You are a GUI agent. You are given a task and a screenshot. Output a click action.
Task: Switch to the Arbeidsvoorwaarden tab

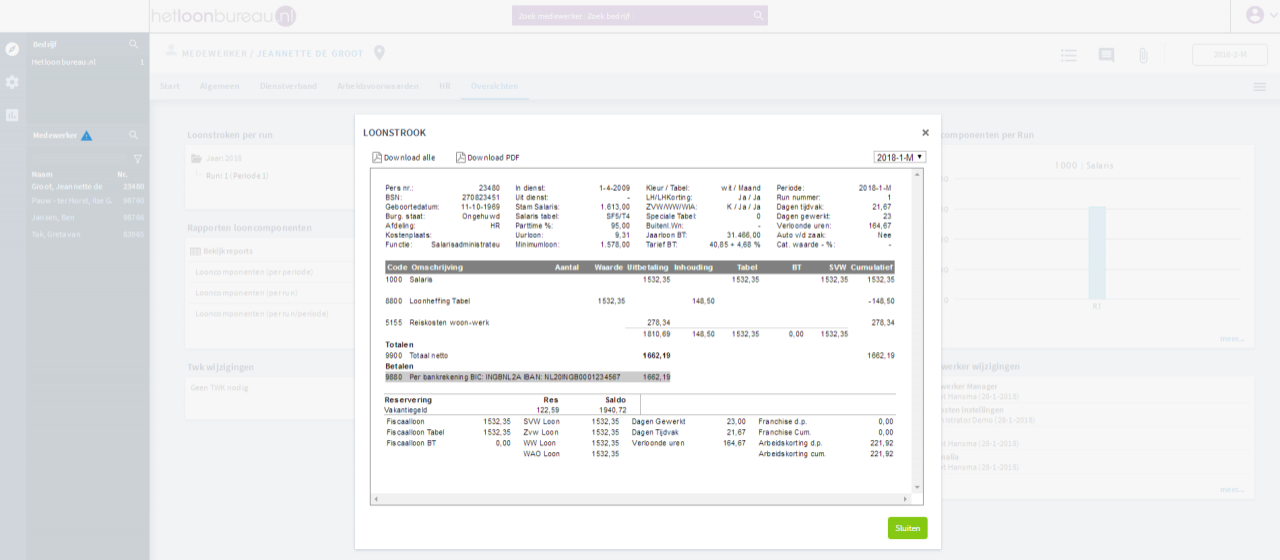pos(378,86)
